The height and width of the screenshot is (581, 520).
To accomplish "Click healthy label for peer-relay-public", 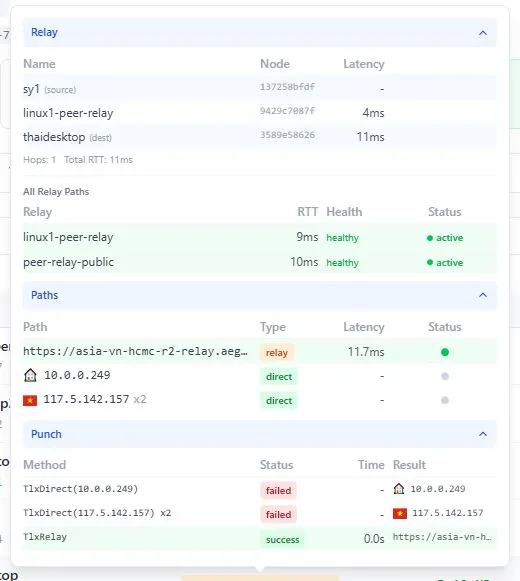I will tap(342, 263).
